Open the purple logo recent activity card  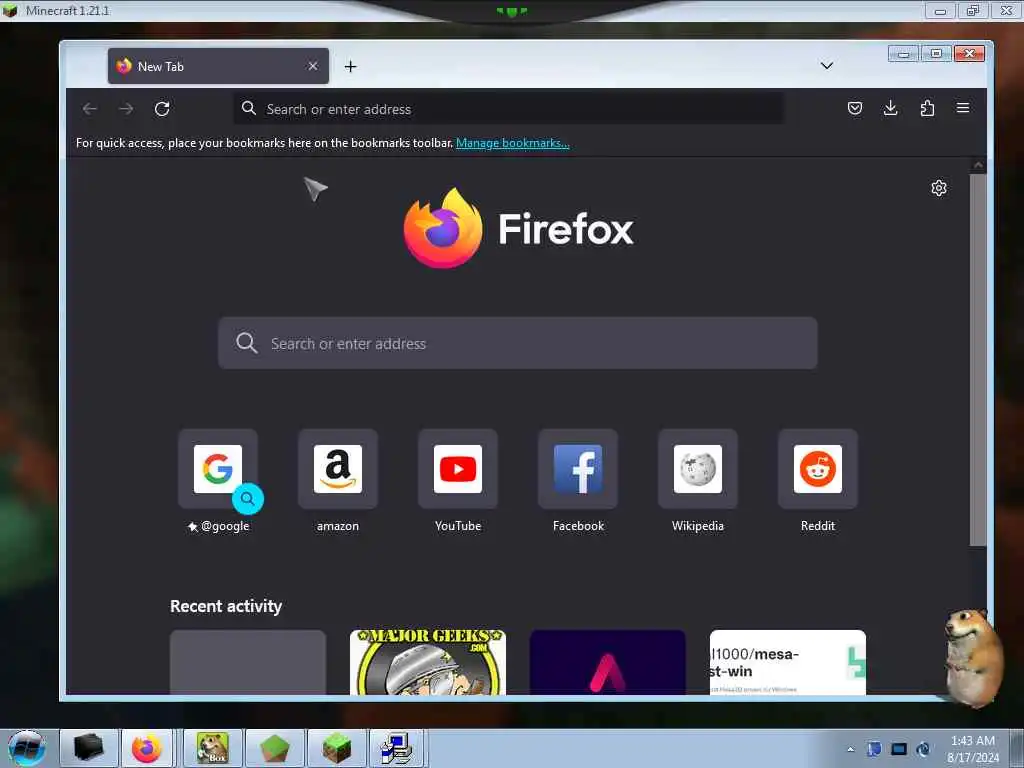coord(607,662)
